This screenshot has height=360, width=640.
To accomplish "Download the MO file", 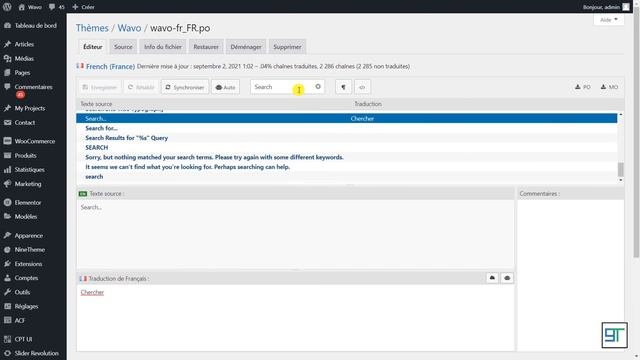I will (609, 87).
